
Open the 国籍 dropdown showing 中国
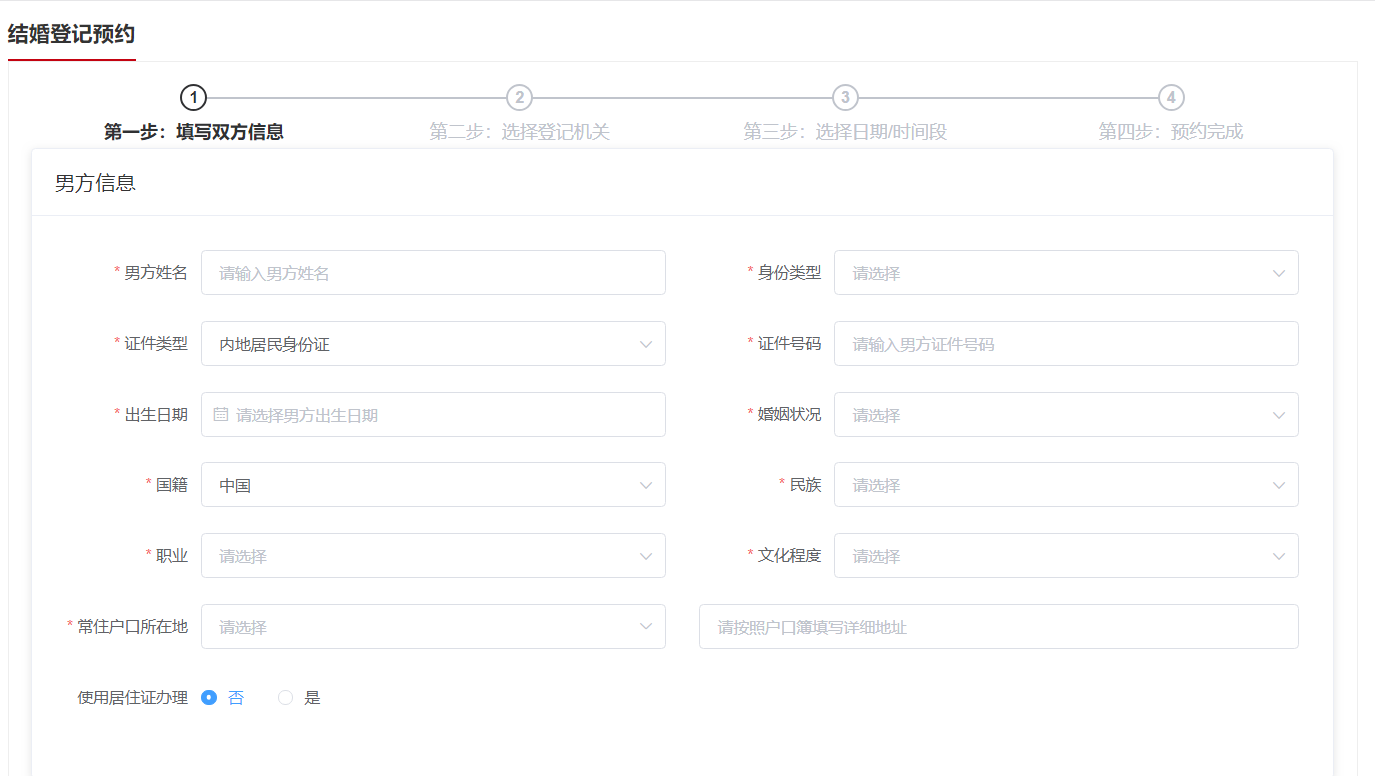(432, 485)
